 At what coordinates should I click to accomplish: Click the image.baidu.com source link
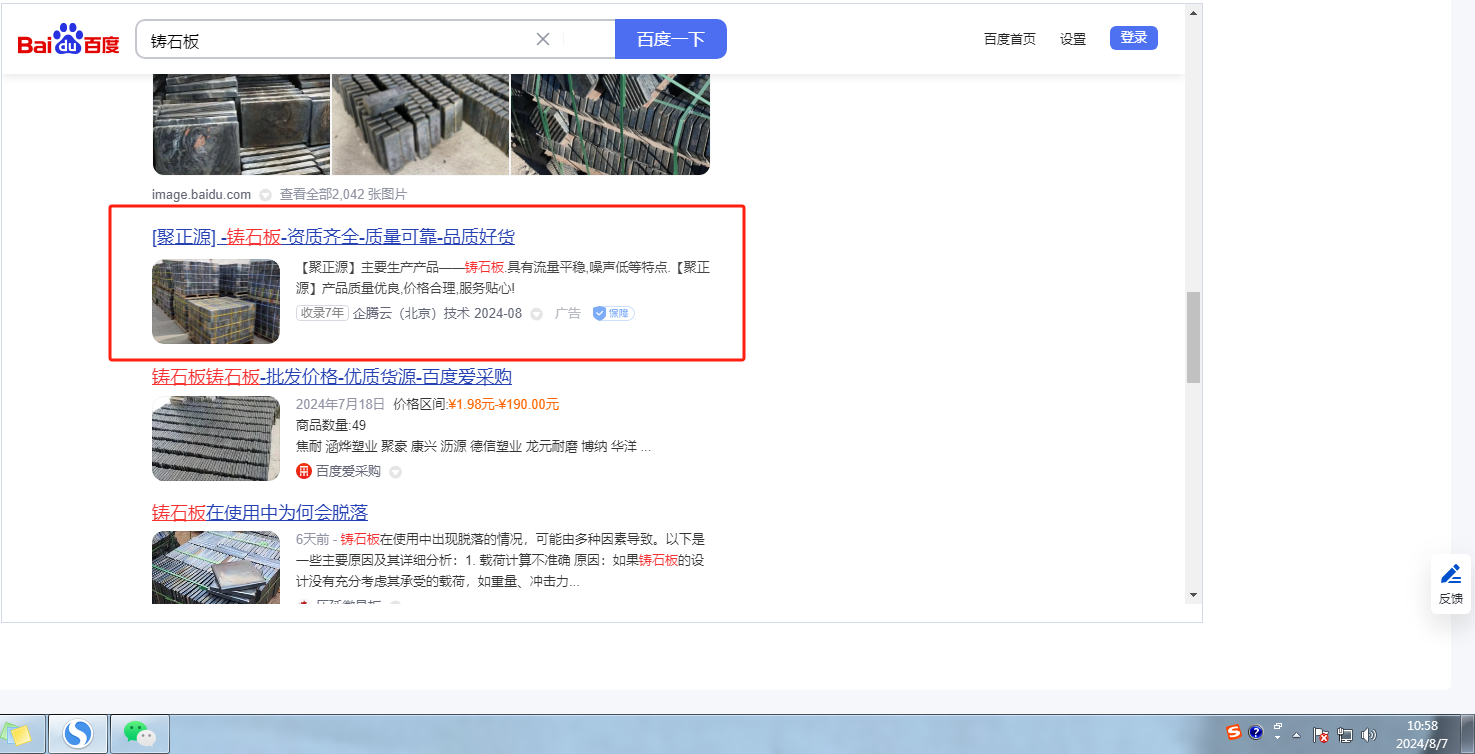click(x=202, y=195)
